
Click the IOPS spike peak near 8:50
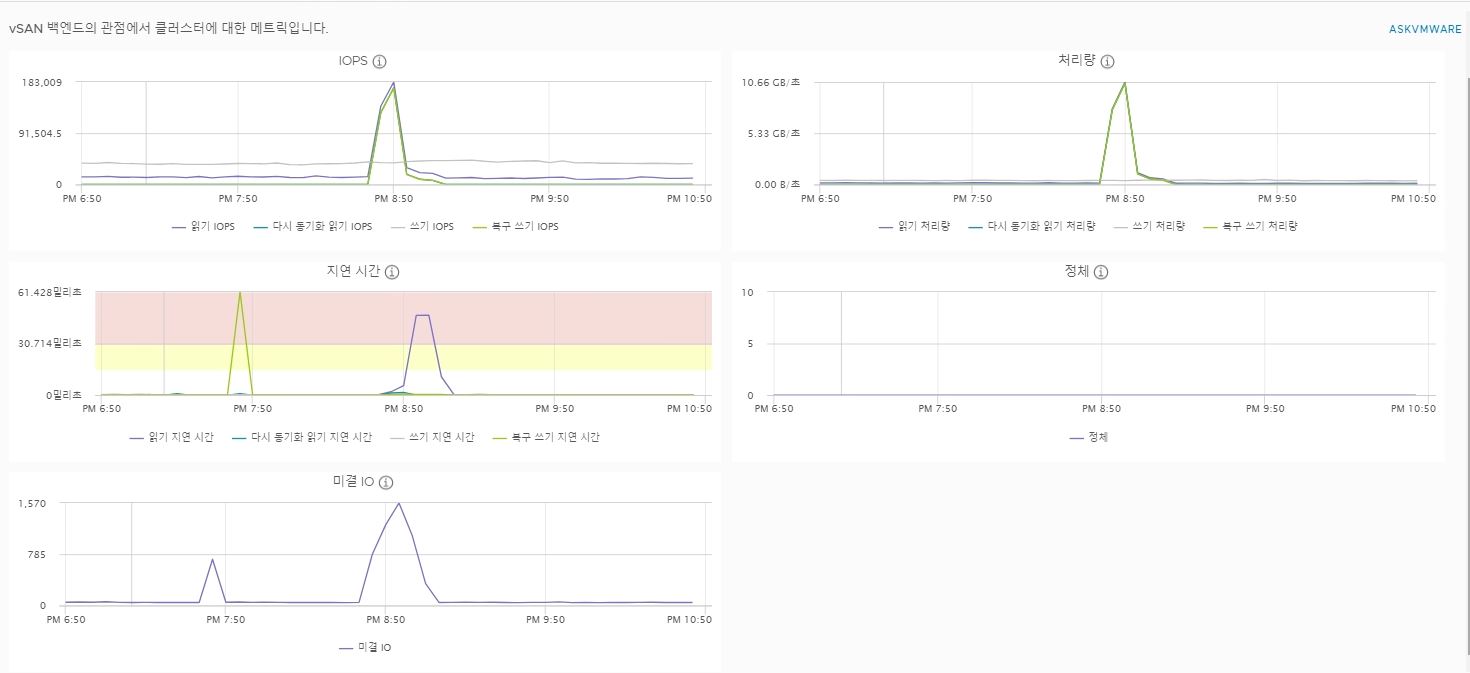[x=393, y=83]
